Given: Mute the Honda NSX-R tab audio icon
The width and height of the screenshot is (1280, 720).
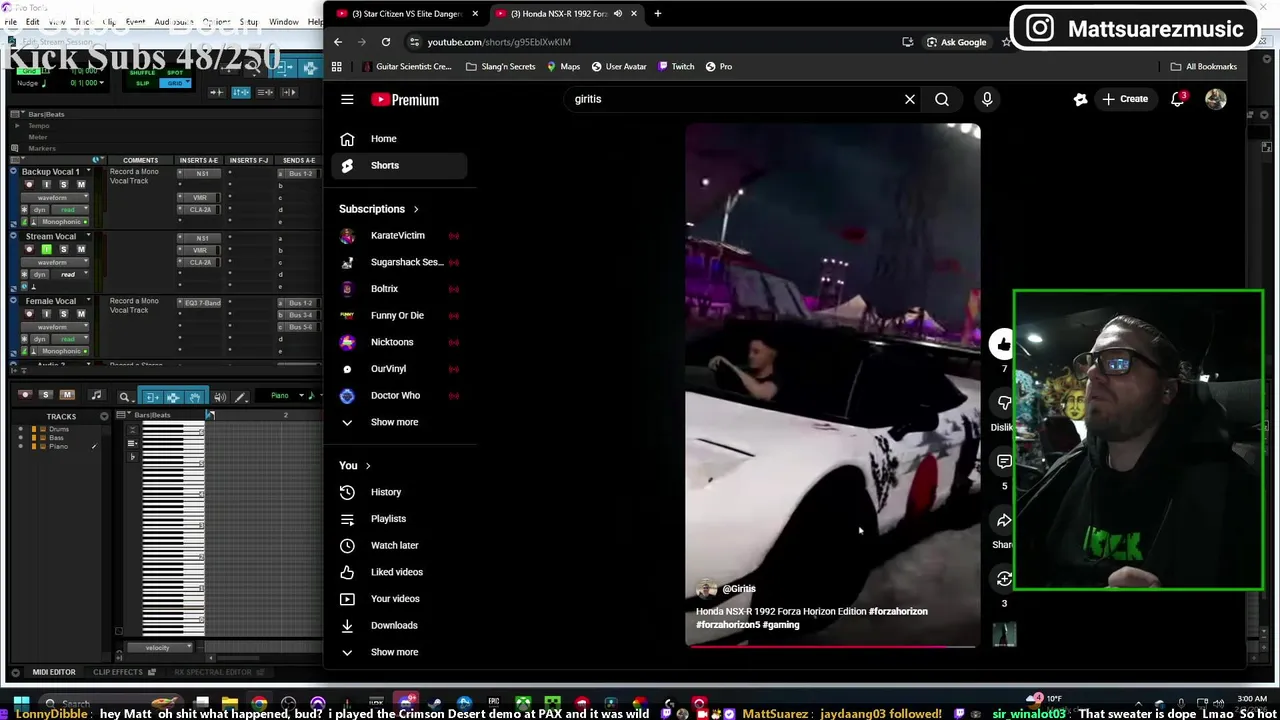Looking at the screenshot, I should (x=617, y=14).
